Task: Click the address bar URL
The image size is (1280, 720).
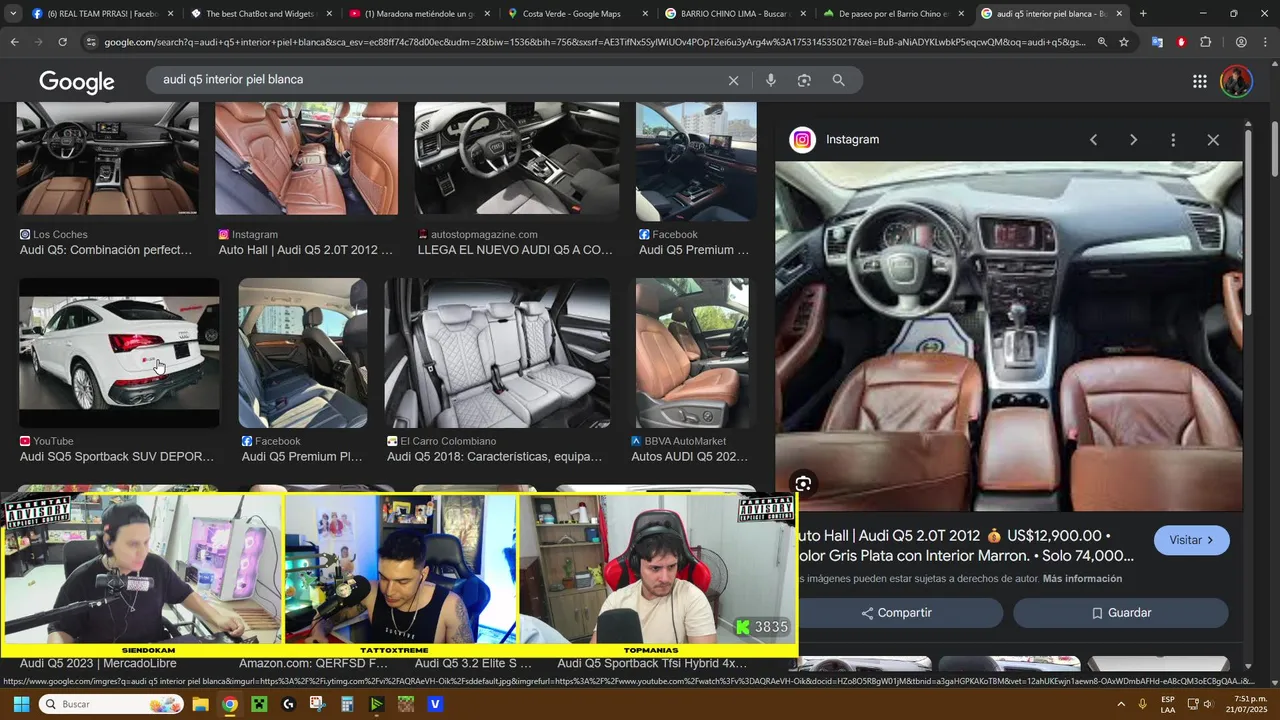Action: [x=594, y=42]
